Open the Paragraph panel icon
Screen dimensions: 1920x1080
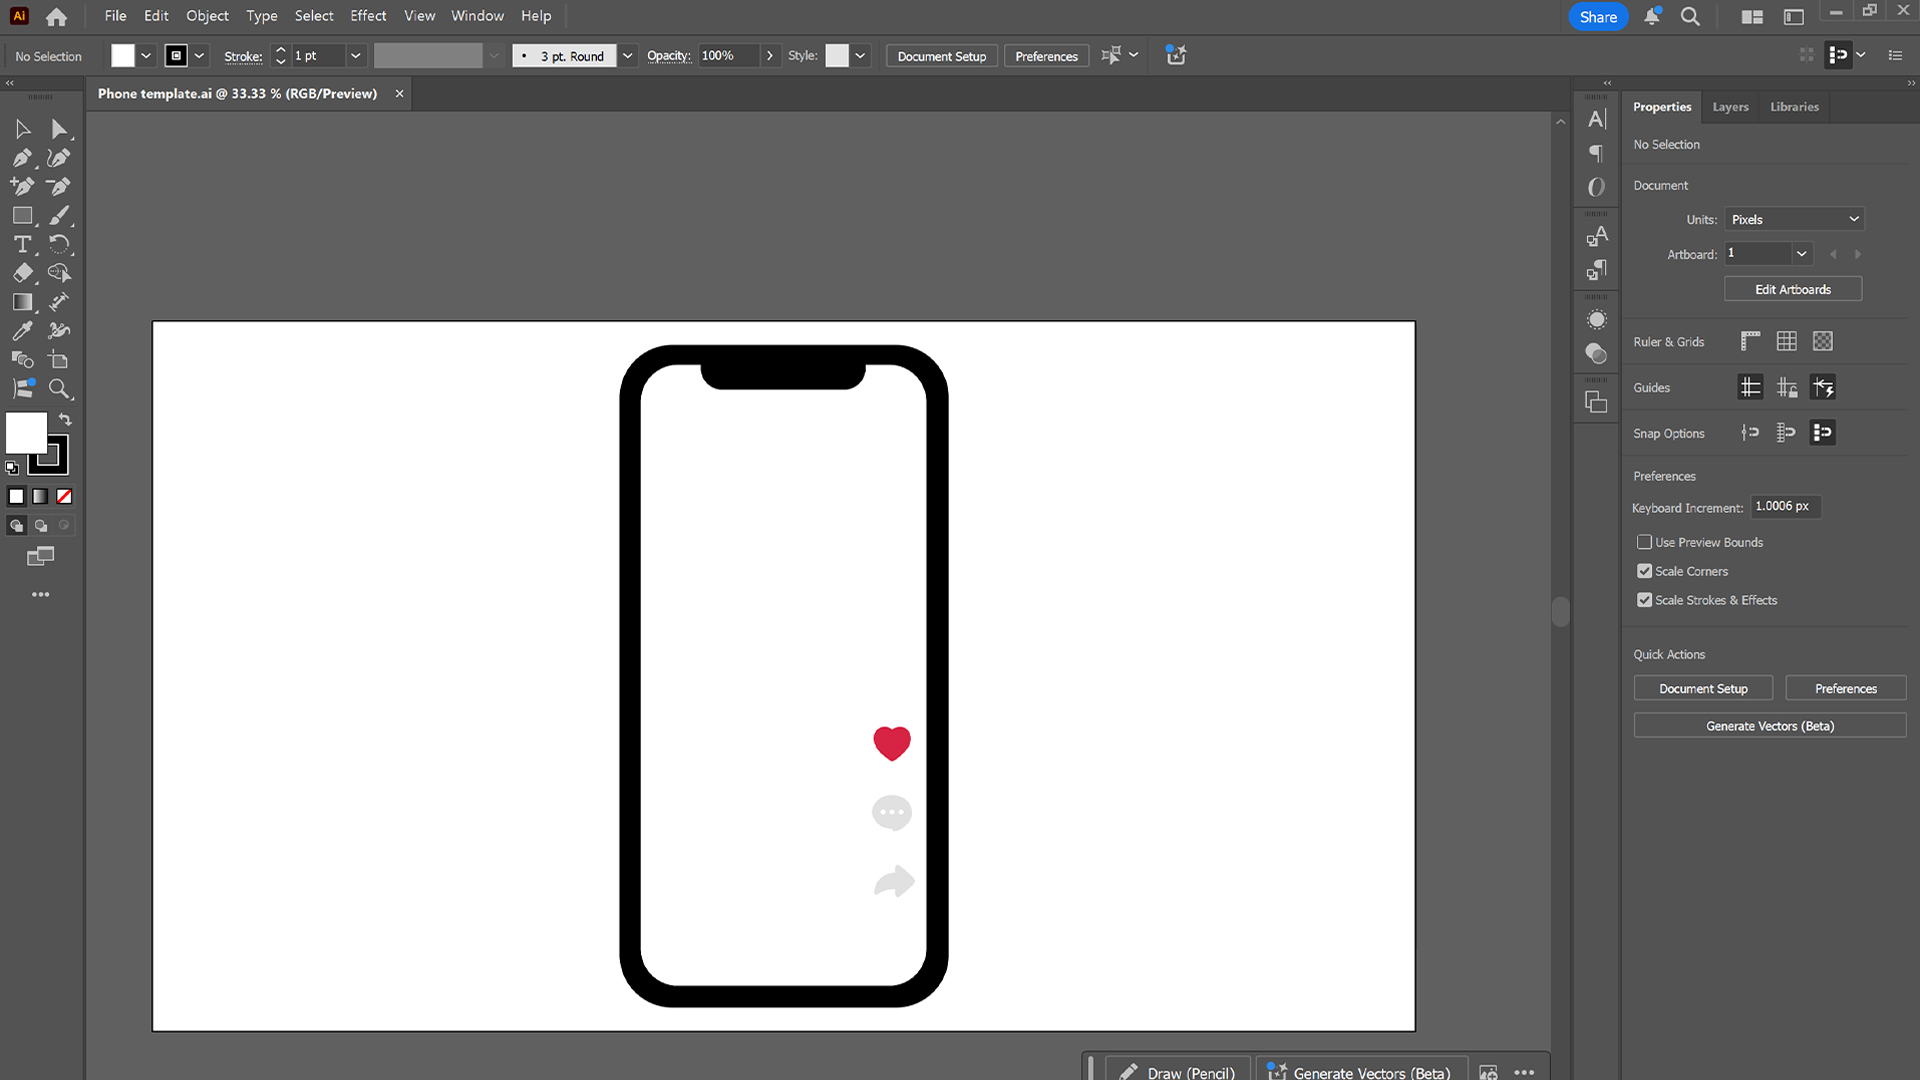[x=1597, y=153]
